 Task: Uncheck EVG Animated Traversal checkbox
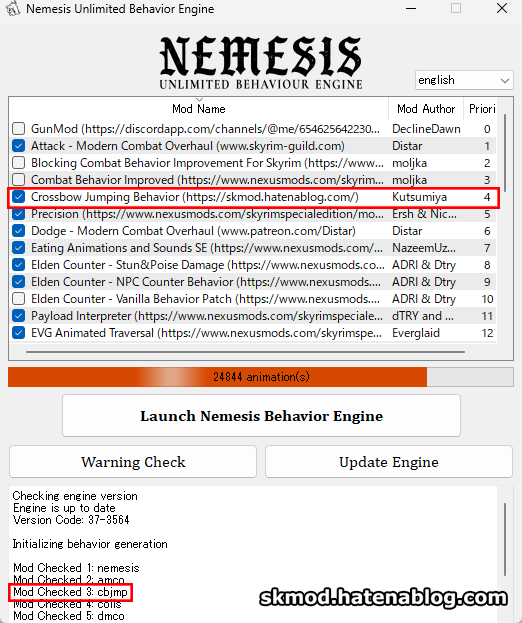[x=18, y=333]
